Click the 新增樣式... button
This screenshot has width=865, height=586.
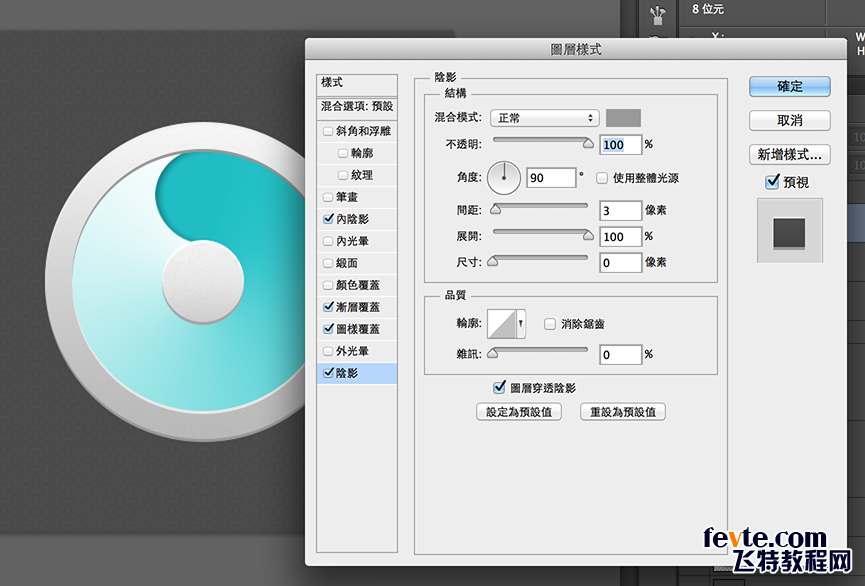pos(789,155)
